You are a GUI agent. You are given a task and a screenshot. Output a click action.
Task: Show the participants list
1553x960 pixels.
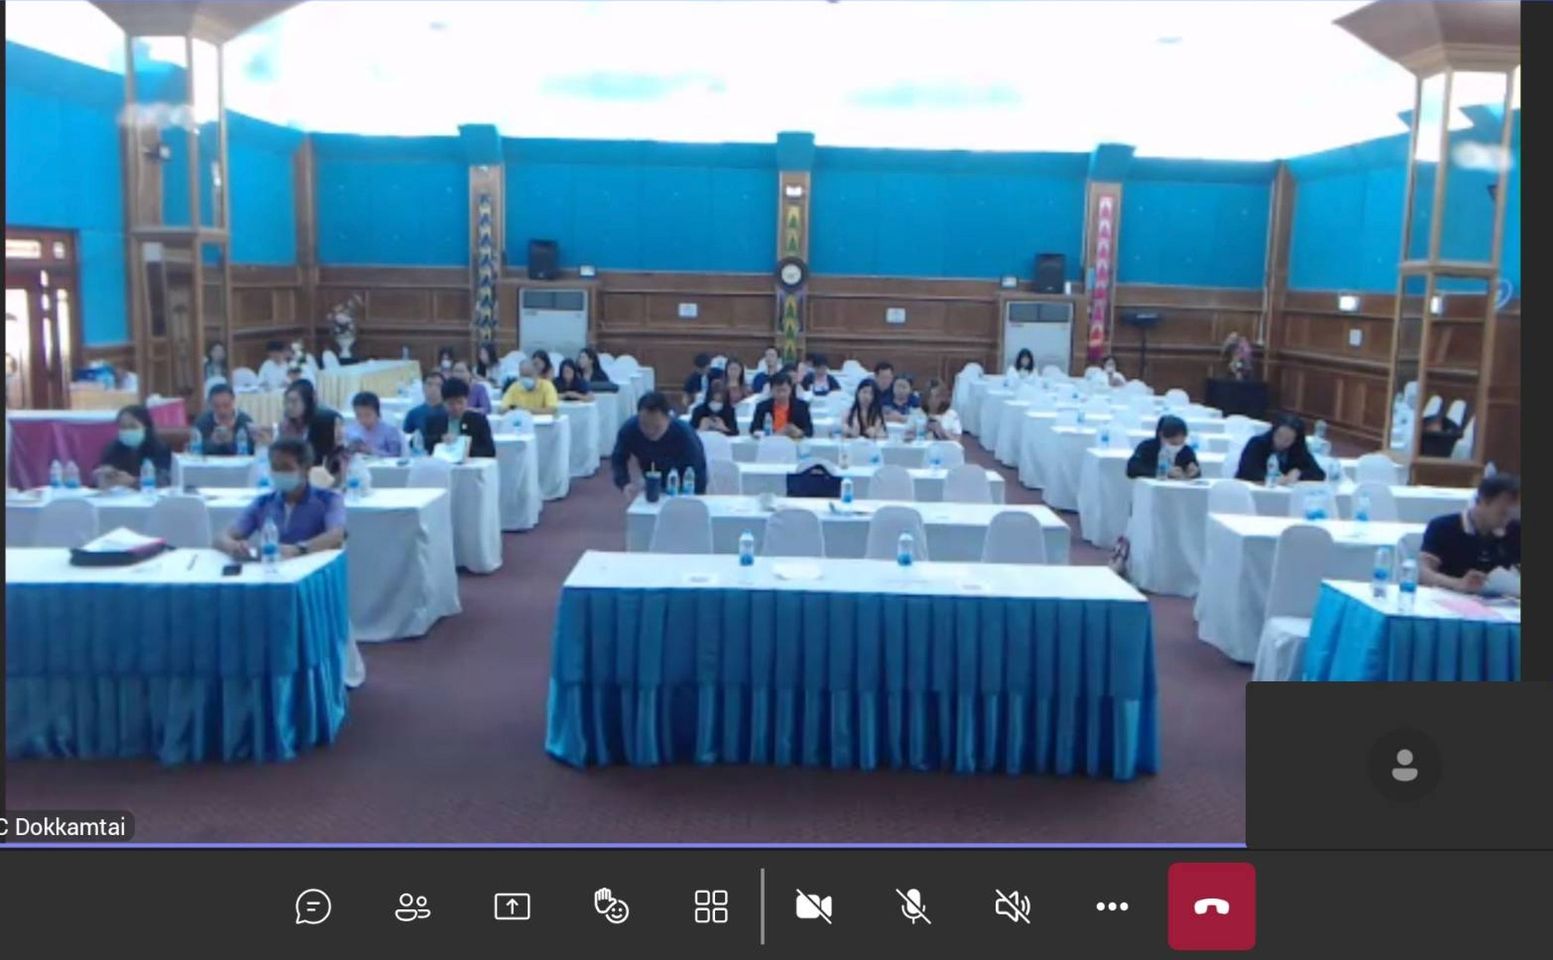click(x=412, y=907)
